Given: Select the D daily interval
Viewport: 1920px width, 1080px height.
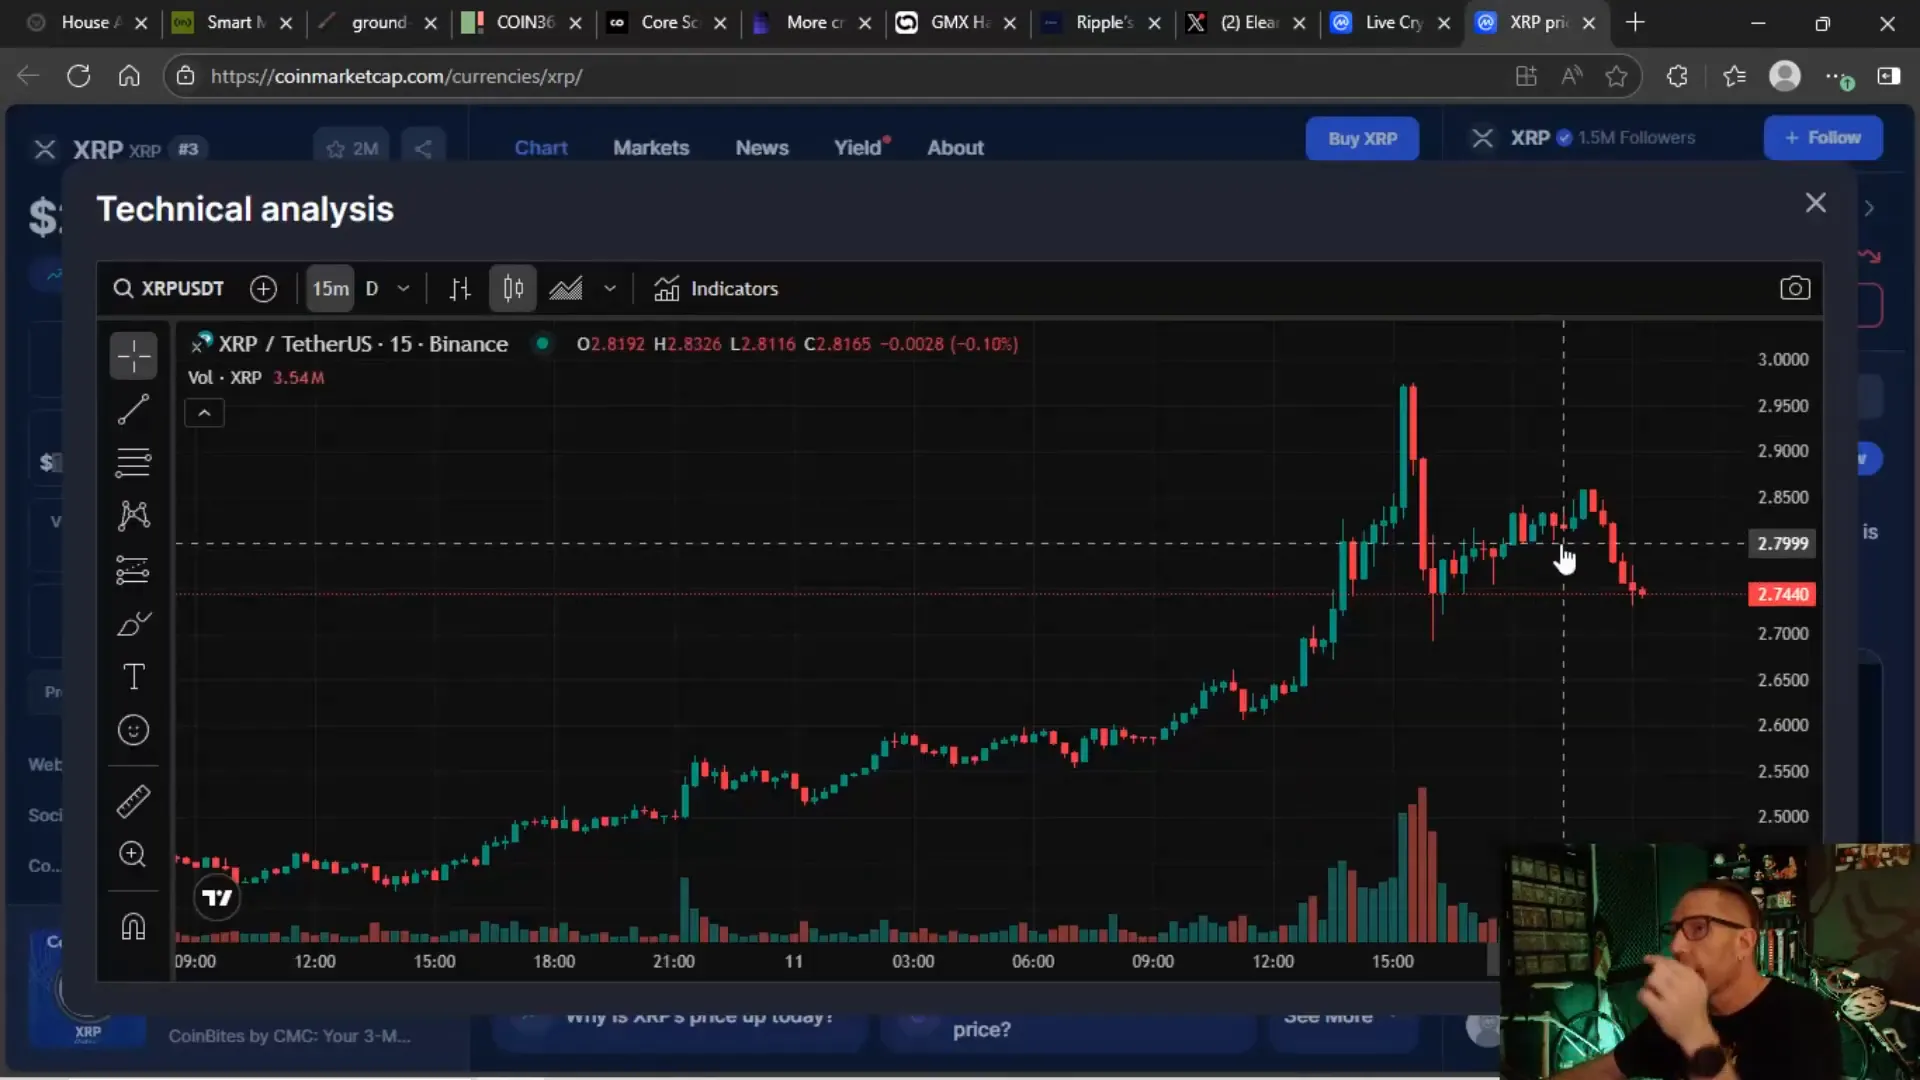Looking at the screenshot, I should coord(372,289).
